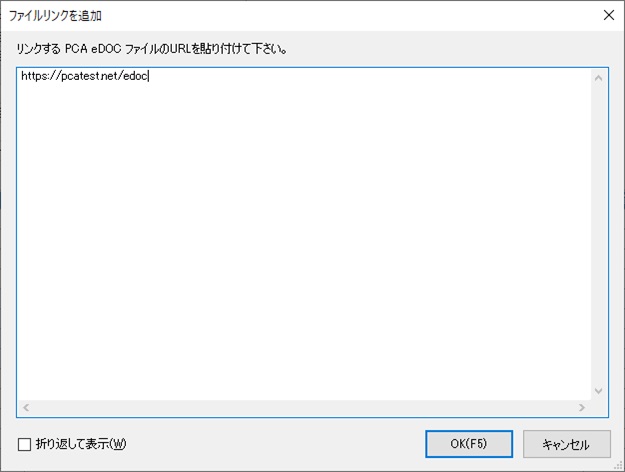Click 'edoc' at the end of the URL
The height and width of the screenshot is (472, 625).
(136, 76)
